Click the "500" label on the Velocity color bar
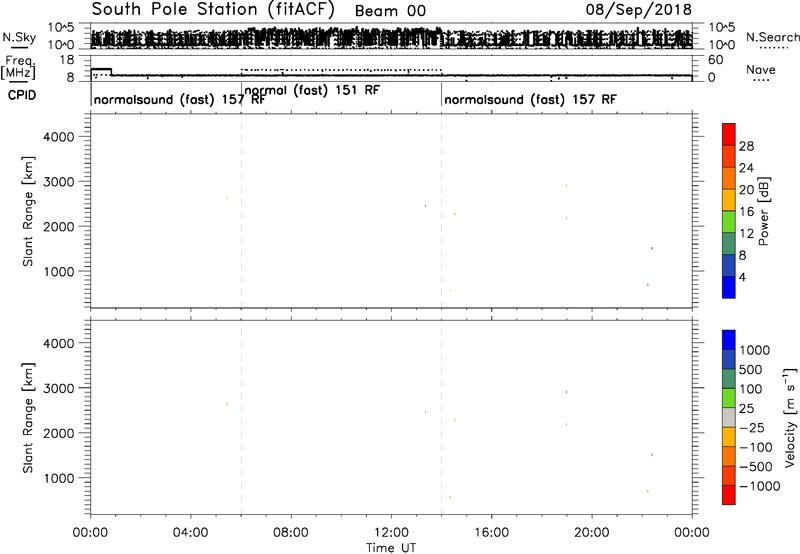The height and width of the screenshot is (554, 800). 751,369
